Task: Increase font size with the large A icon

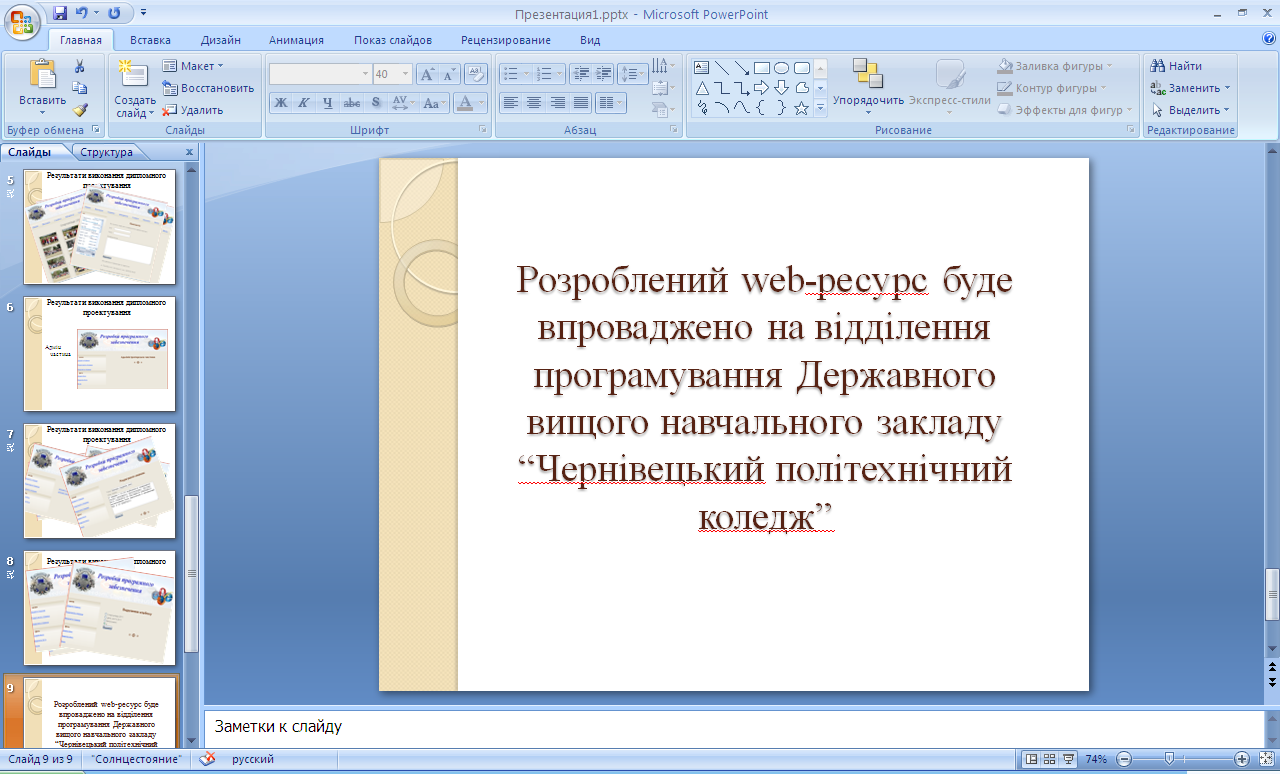Action: coord(427,74)
